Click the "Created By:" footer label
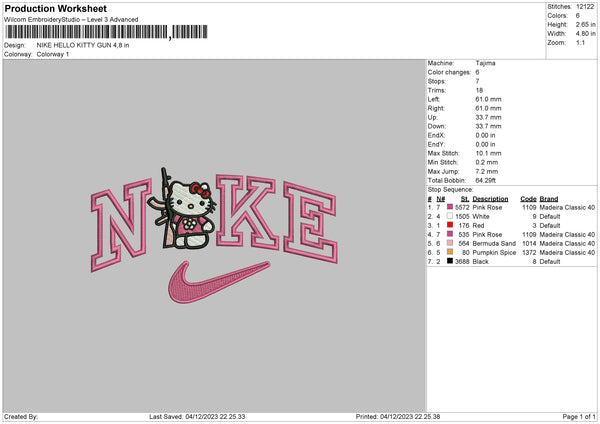This screenshot has height=424, width=600. (x=21, y=417)
